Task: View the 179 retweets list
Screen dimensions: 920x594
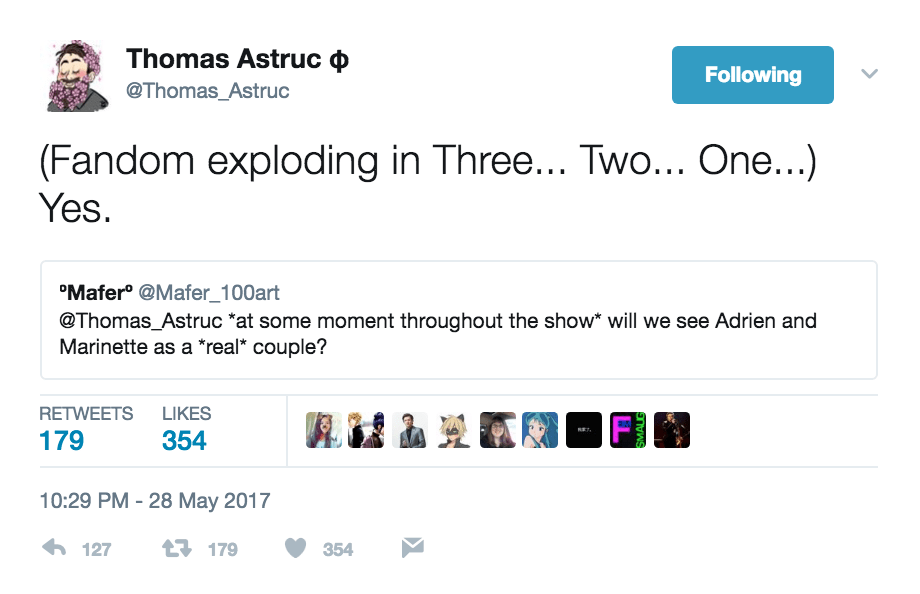Action: [62, 441]
